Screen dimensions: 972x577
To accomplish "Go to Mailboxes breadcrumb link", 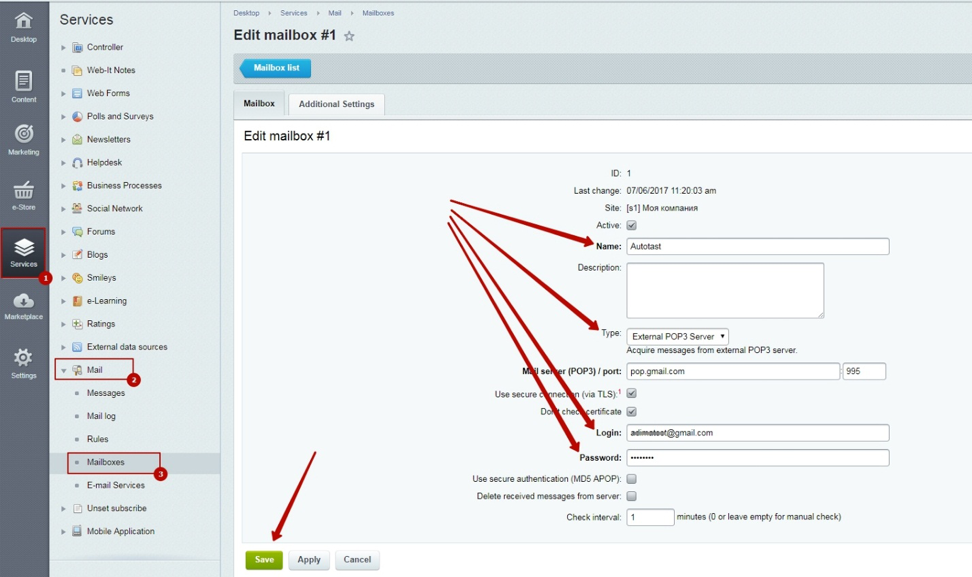I will click(x=378, y=13).
